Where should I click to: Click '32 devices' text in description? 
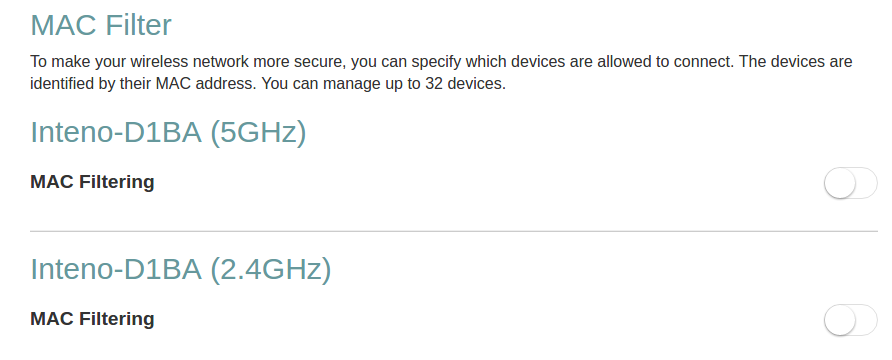(464, 84)
